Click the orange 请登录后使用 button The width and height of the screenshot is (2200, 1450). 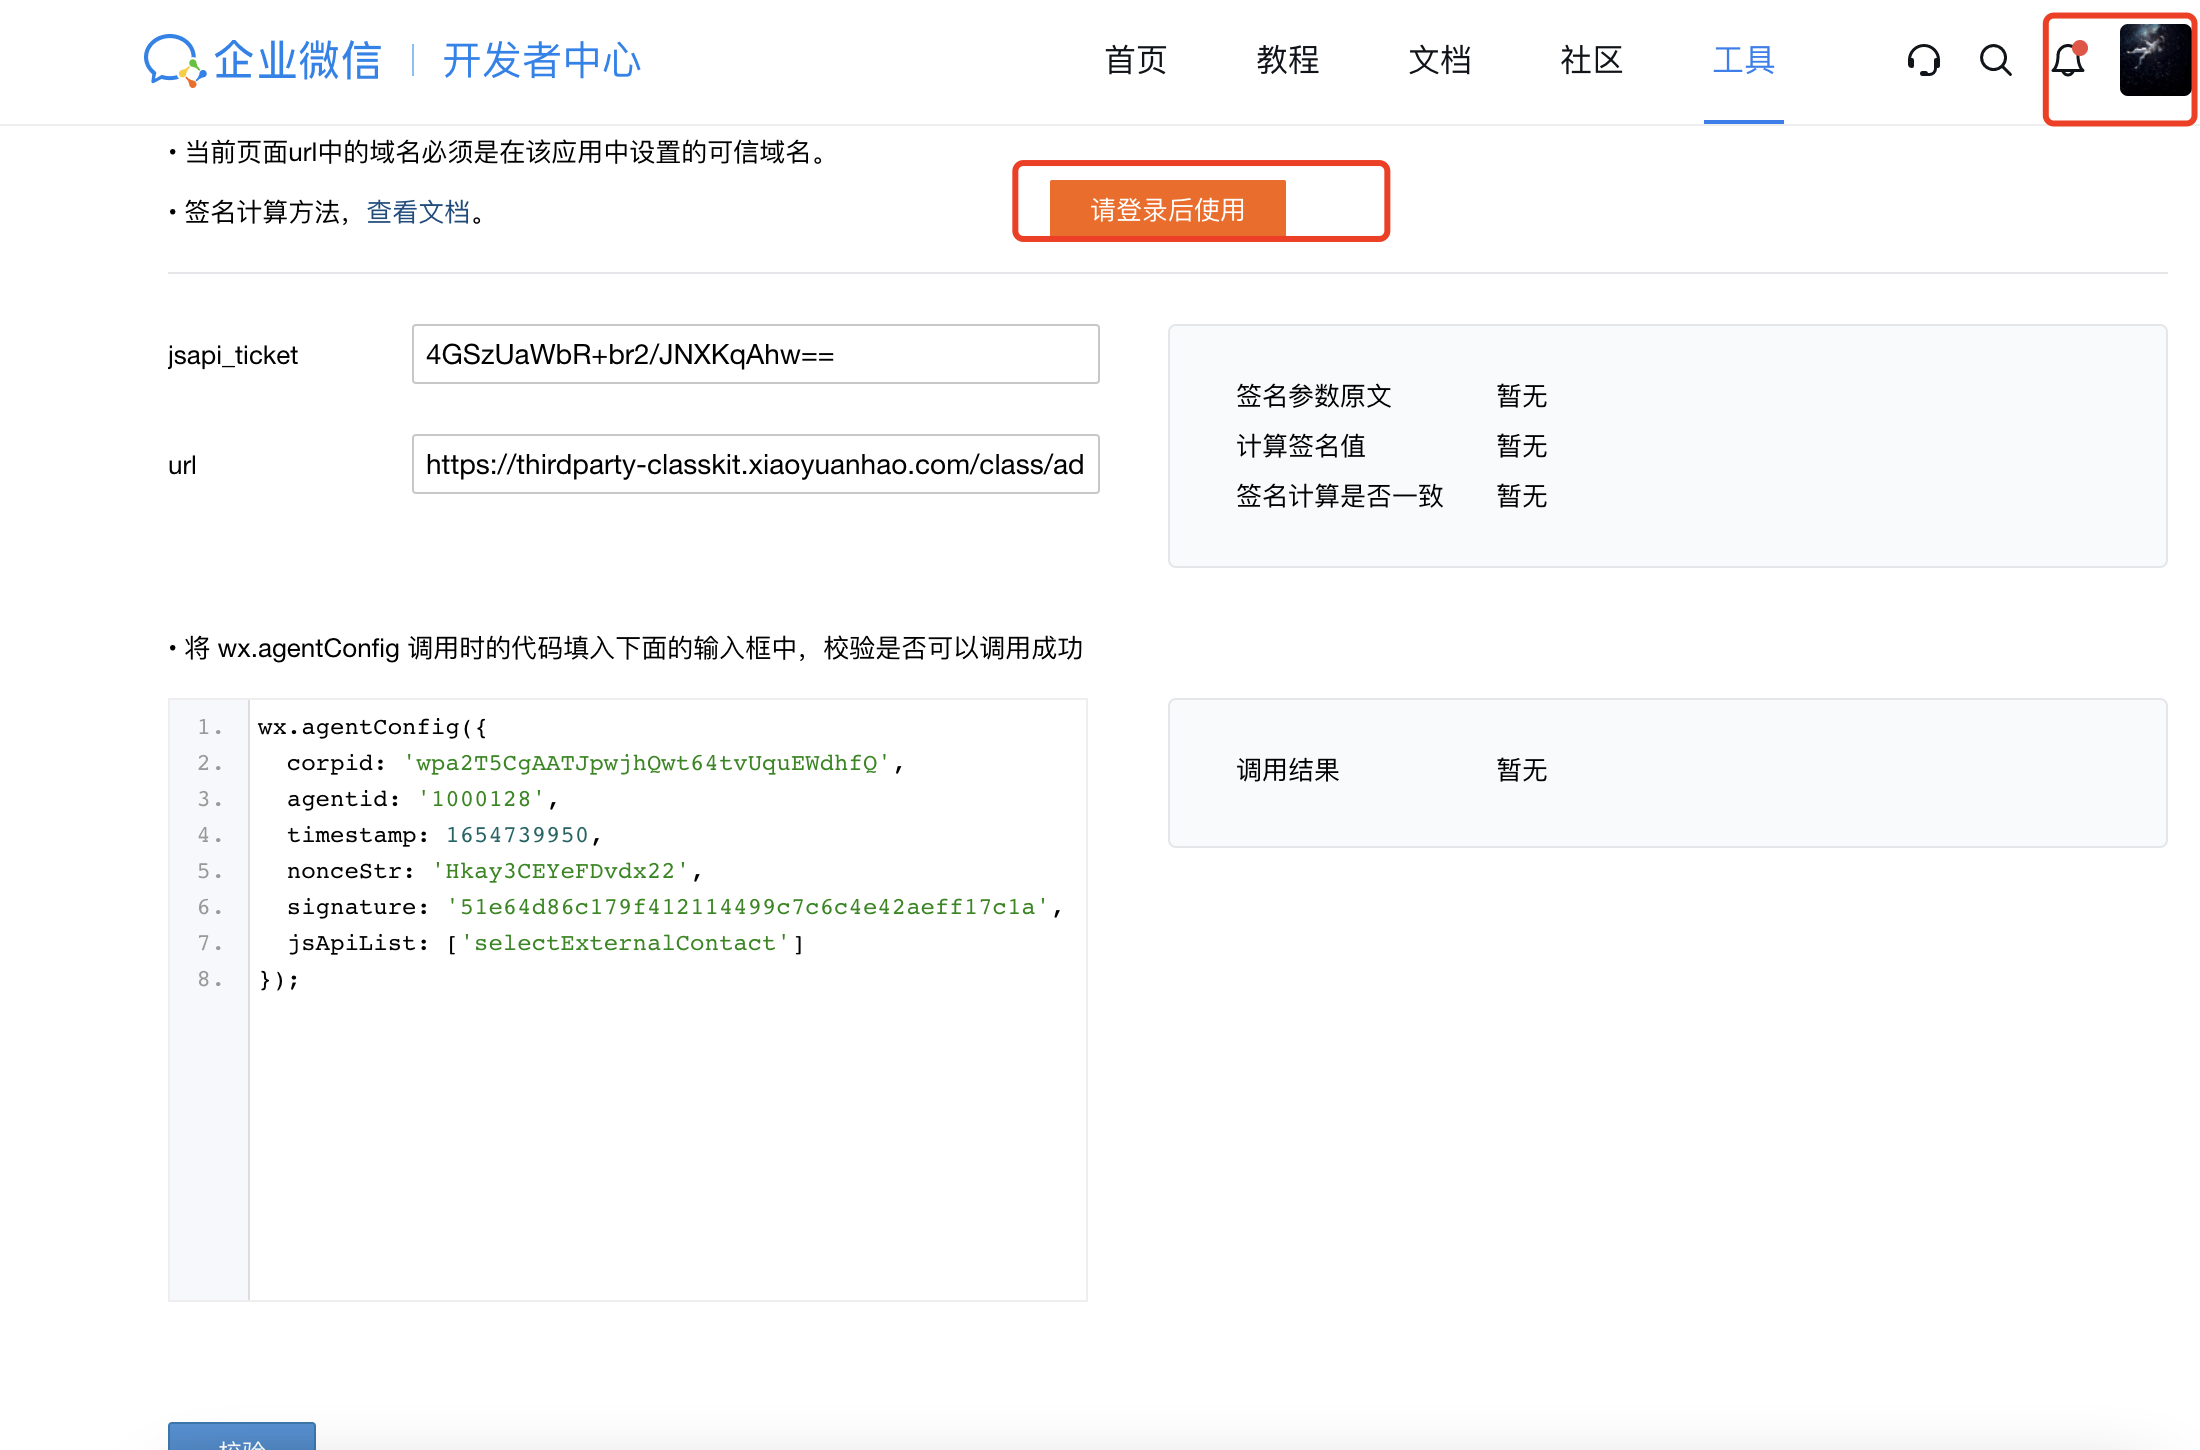point(1167,209)
